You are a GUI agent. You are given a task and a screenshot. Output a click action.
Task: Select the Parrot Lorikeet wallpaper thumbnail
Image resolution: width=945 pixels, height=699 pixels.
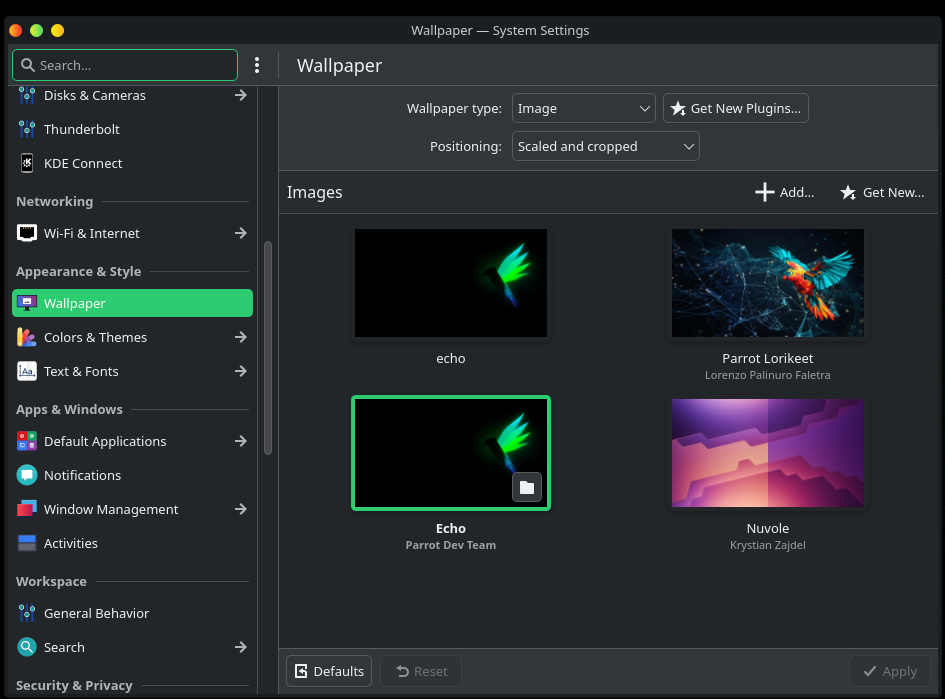coord(767,283)
